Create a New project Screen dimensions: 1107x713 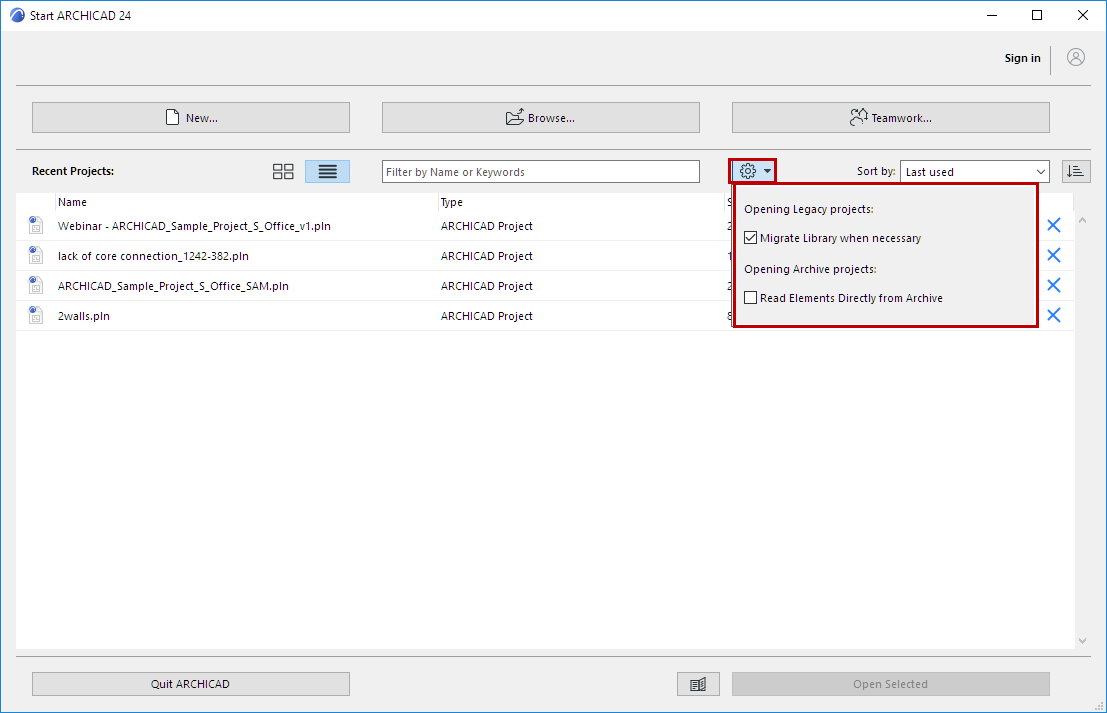click(x=191, y=117)
